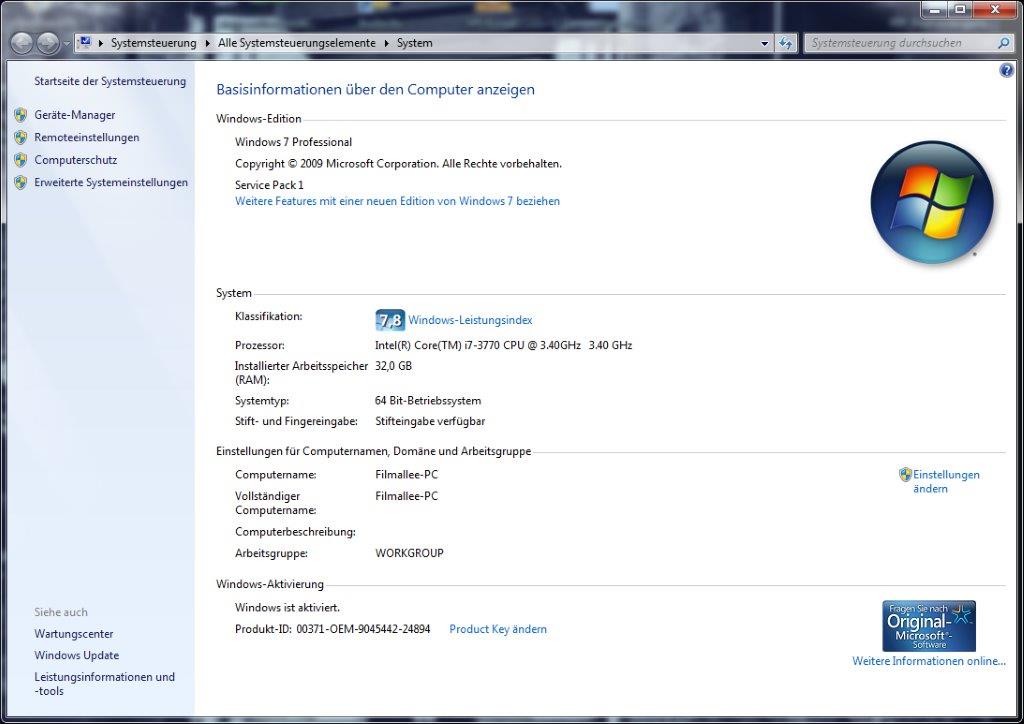1024x724 pixels.
Task: Minimize the System window
Action: [935, 10]
